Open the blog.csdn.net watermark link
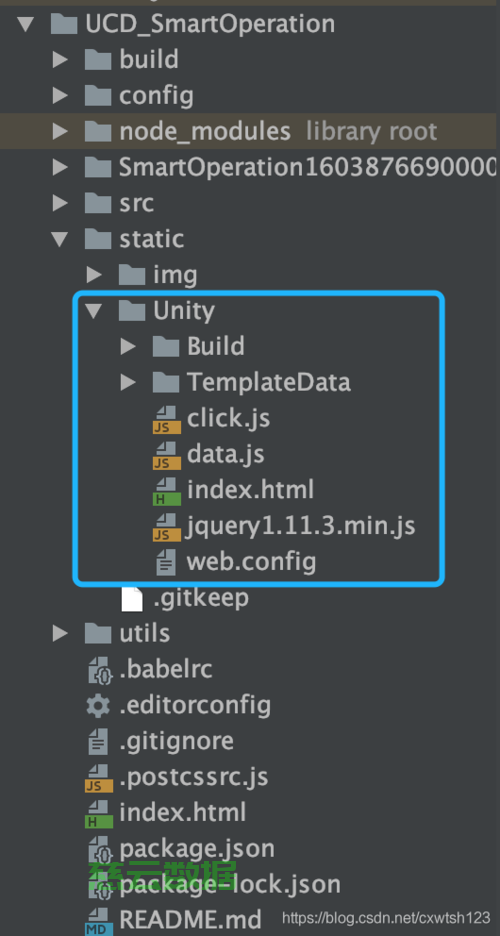Screen dimensions: 500x936 tap(386, 917)
